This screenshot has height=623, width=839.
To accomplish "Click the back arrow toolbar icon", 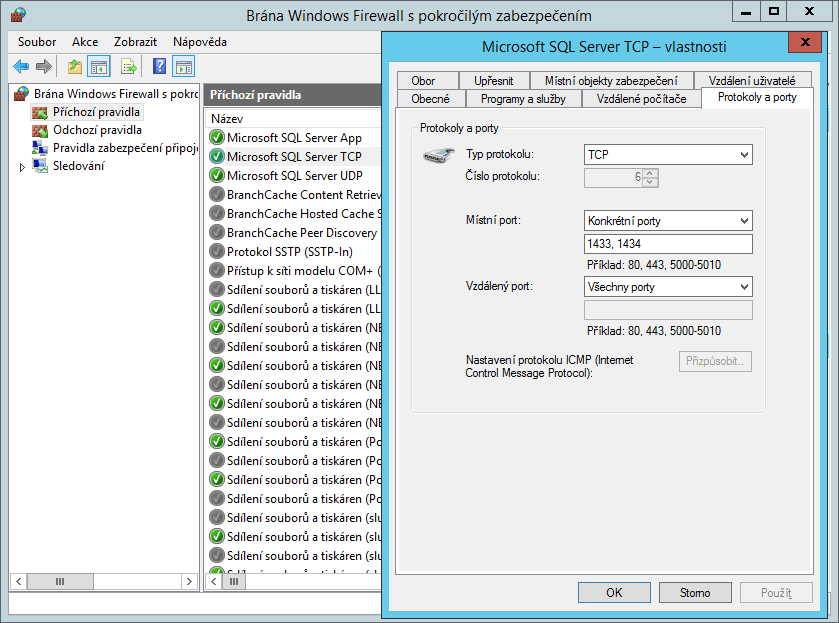I will (x=21, y=67).
